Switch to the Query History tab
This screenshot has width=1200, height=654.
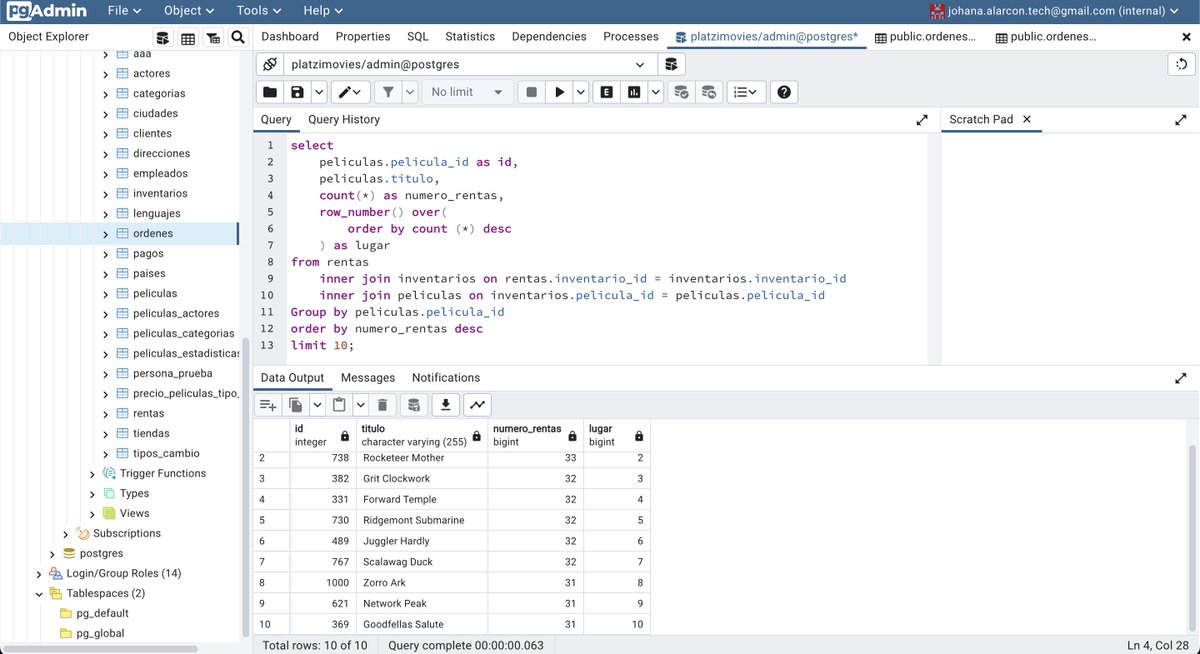344,119
